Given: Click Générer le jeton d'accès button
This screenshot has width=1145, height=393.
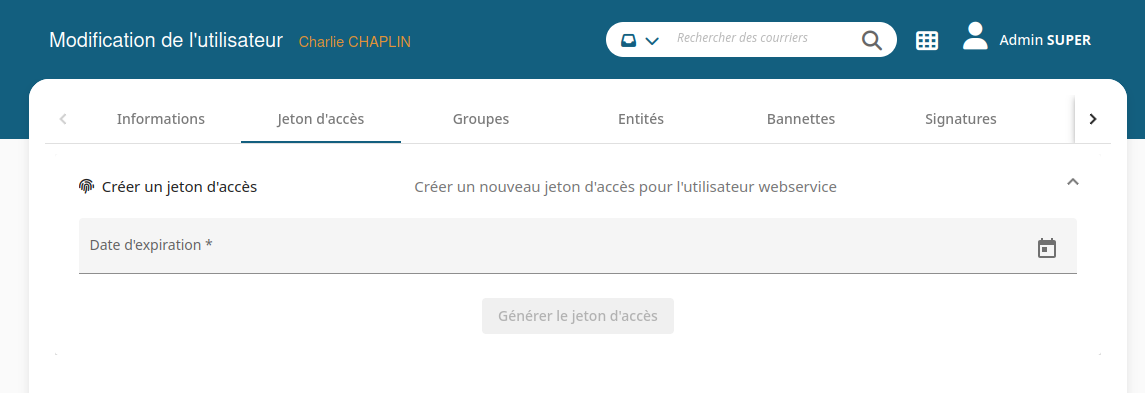Looking at the screenshot, I should [x=578, y=316].
